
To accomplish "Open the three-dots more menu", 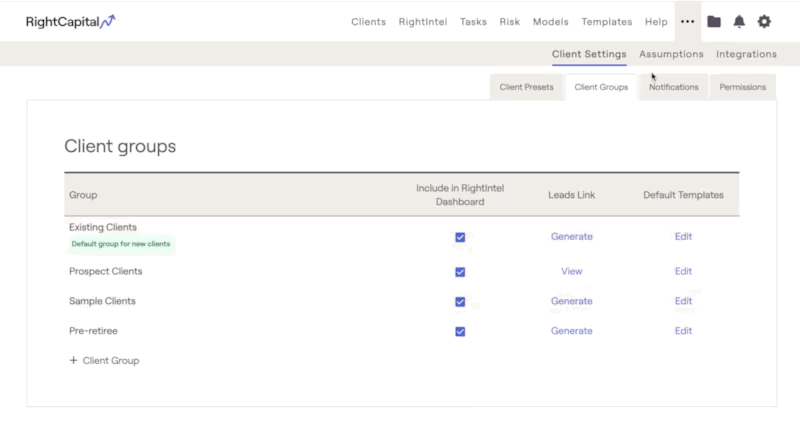I will pyautogui.click(x=687, y=21).
